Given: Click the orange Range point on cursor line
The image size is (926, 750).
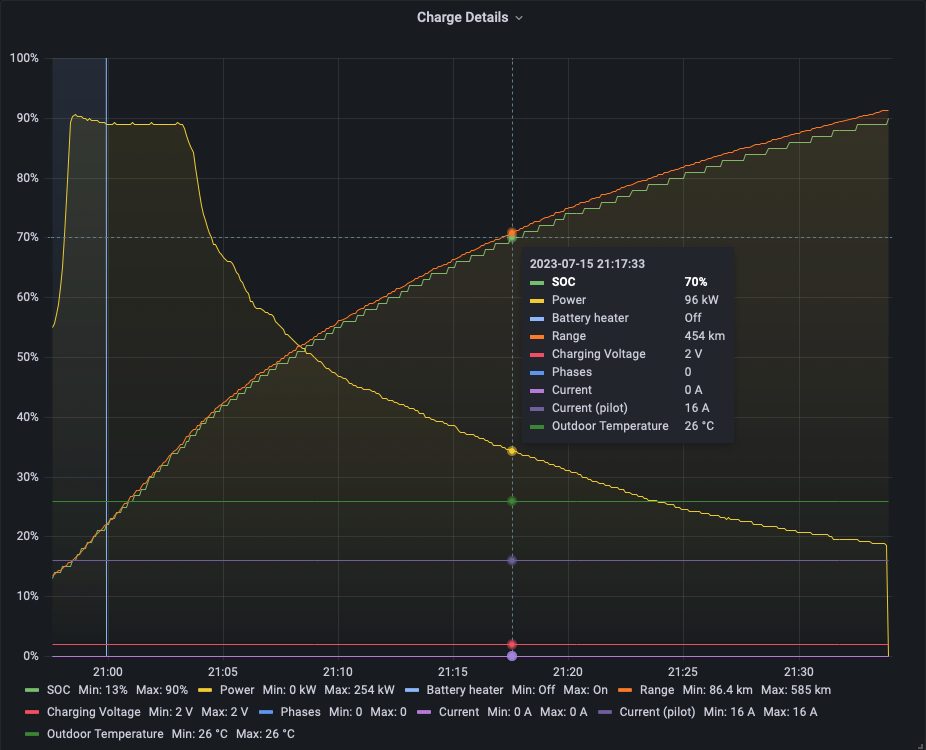Looking at the screenshot, I should point(512,232).
